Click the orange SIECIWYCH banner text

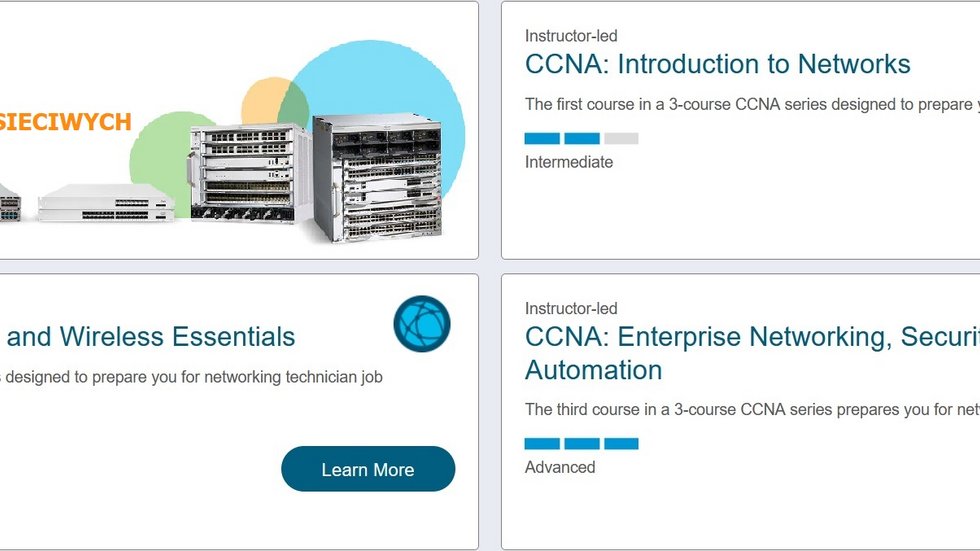[x=66, y=122]
